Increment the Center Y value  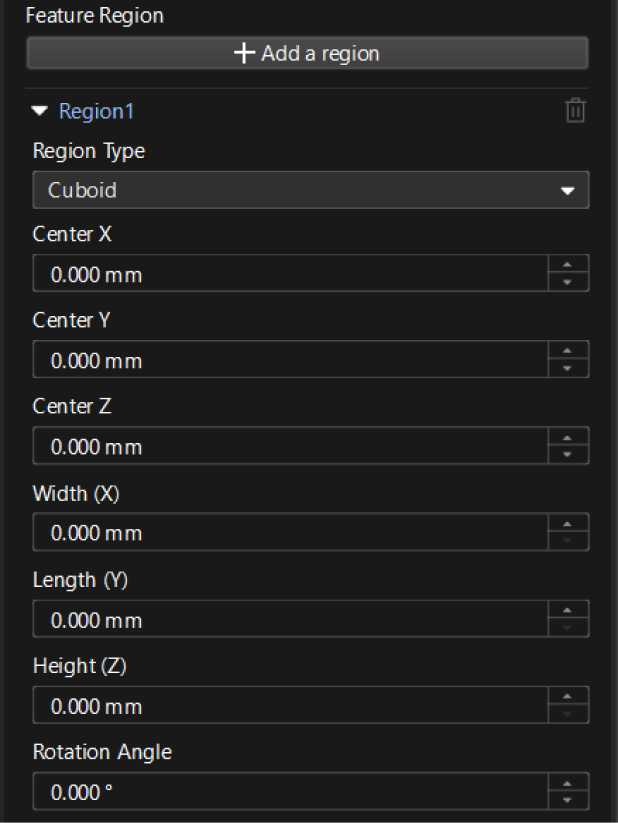(x=568, y=351)
